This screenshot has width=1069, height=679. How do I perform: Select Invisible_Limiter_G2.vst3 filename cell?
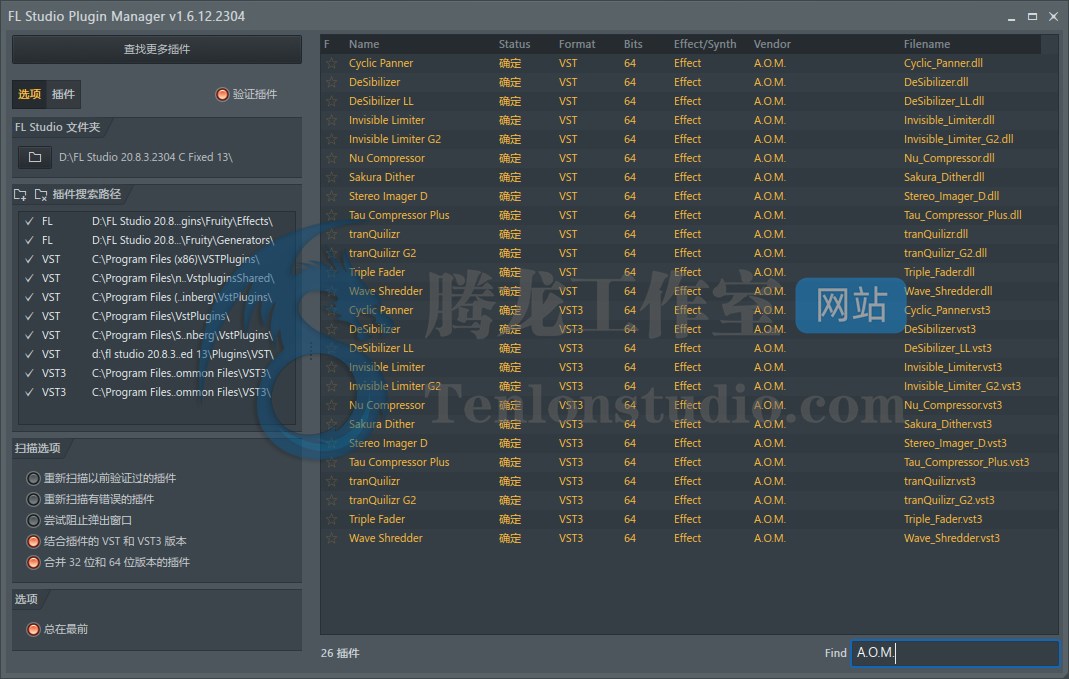click(962, 387)
